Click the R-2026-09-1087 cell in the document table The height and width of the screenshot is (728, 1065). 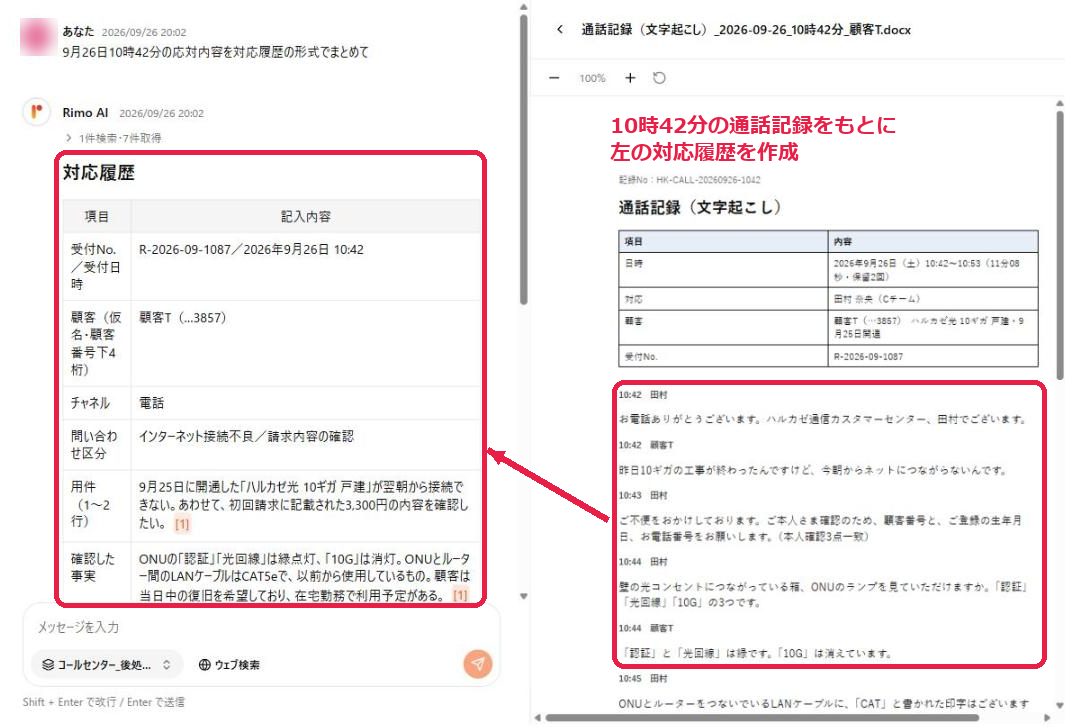coord(933,356)
